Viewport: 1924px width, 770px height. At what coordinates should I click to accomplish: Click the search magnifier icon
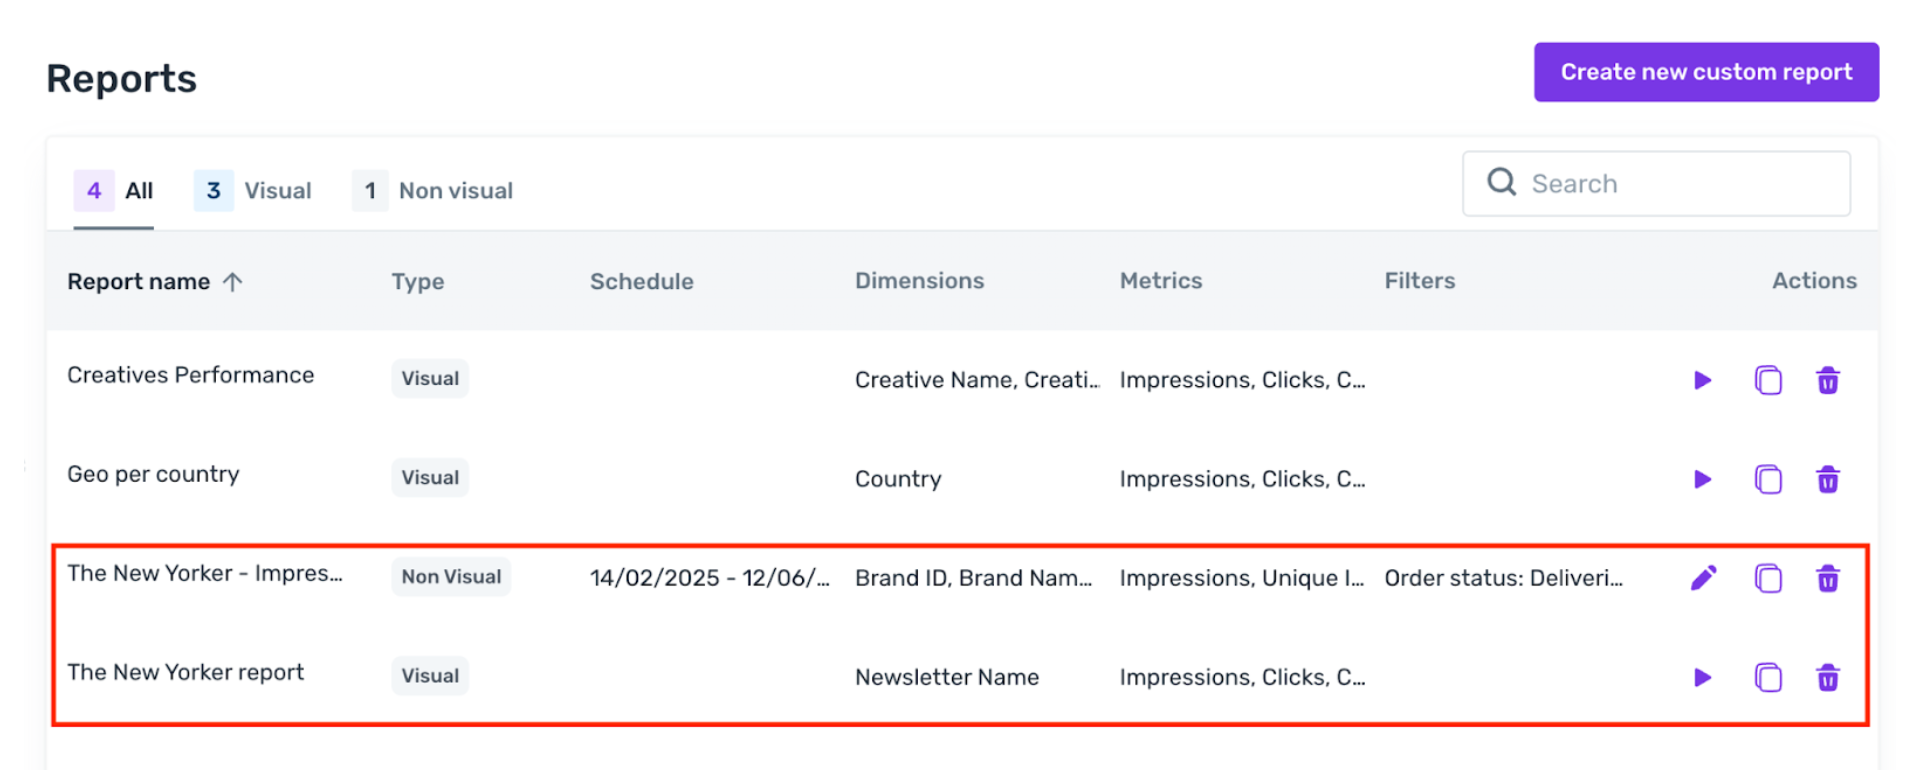1501,182
